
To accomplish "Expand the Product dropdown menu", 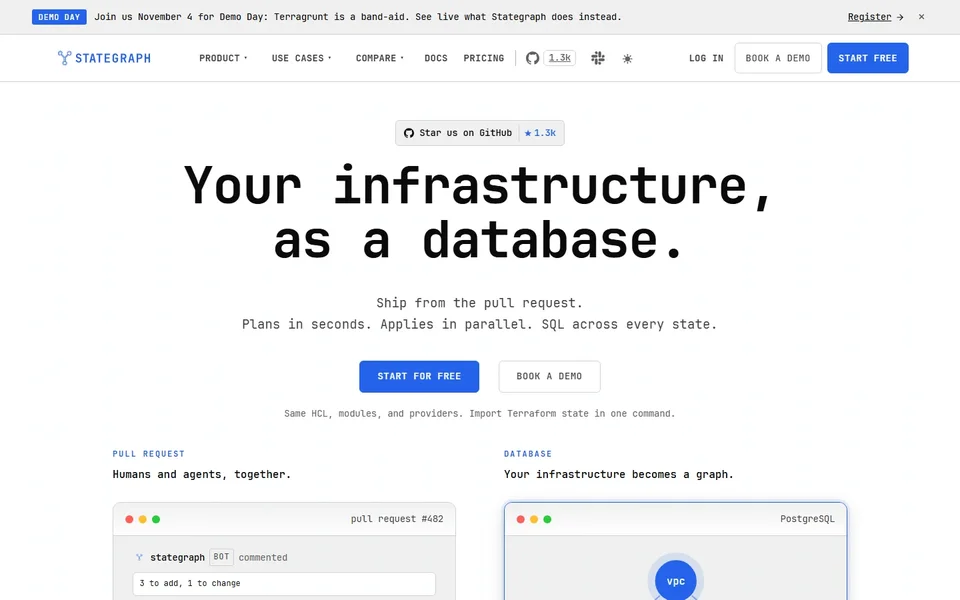I will [x=223, y=58].
